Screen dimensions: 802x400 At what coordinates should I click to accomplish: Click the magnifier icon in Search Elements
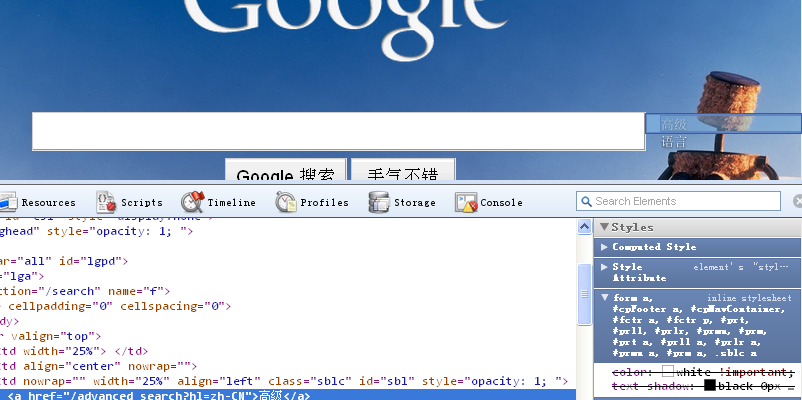click(x=586, y=202)
